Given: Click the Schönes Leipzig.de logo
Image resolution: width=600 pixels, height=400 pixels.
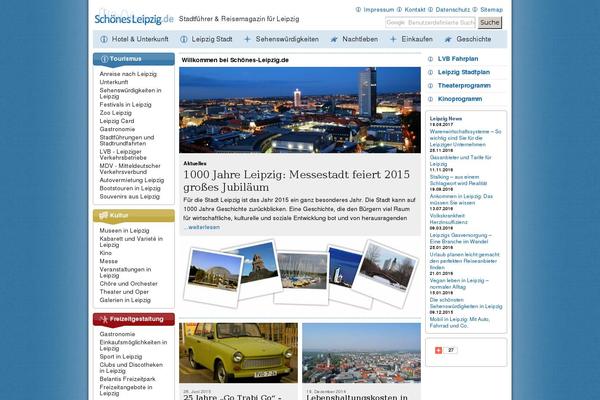Looking at the screenshot, I should tap(134, 19).
